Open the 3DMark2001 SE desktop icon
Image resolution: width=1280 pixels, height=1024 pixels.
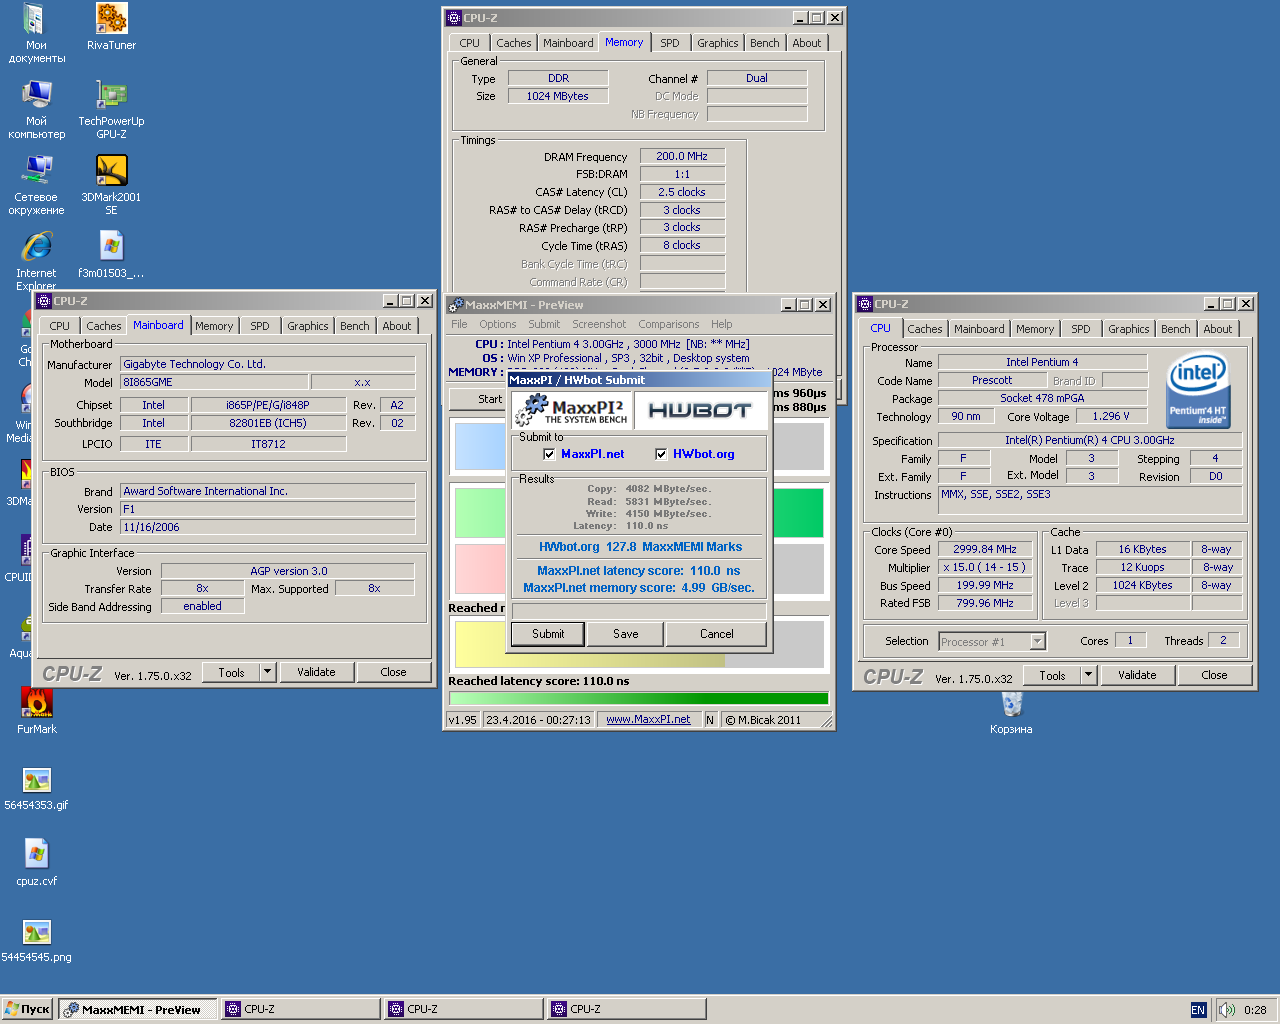(x=111, y=185)
